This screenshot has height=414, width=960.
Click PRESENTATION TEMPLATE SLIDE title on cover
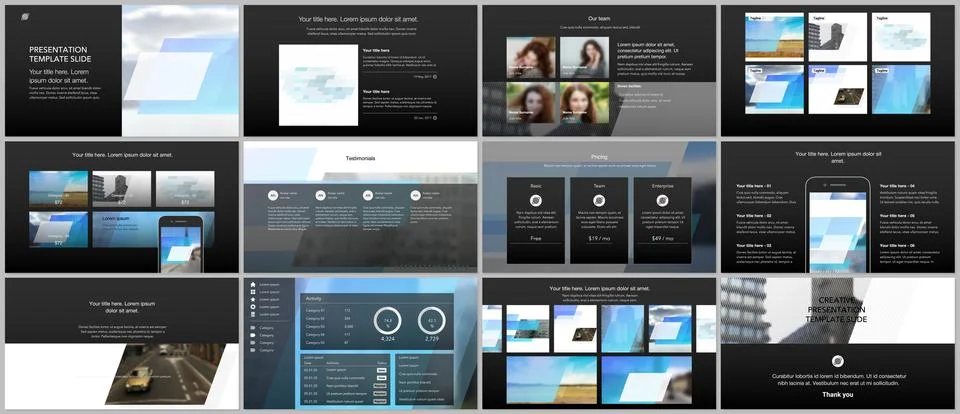[x=60, y=55]
